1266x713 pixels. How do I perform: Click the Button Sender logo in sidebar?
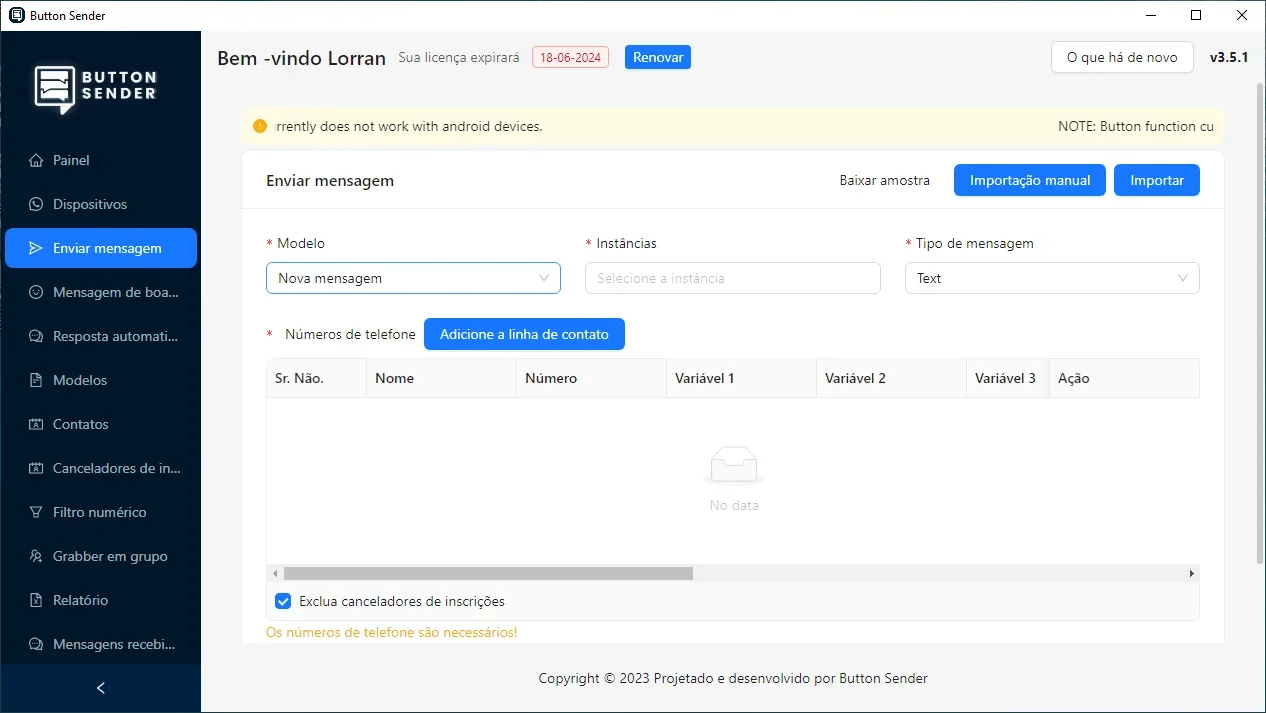[x=96, y=88]
